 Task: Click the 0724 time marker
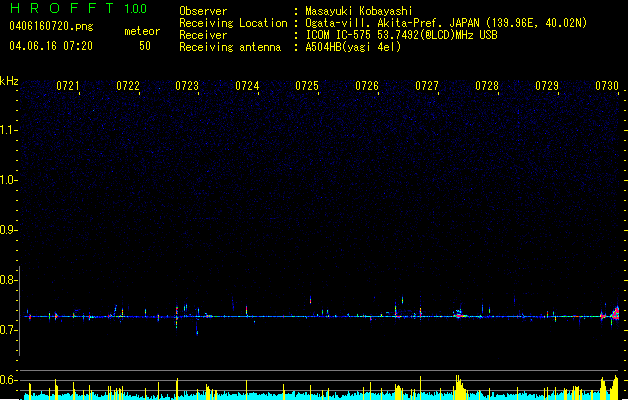[x=247, y=86]
